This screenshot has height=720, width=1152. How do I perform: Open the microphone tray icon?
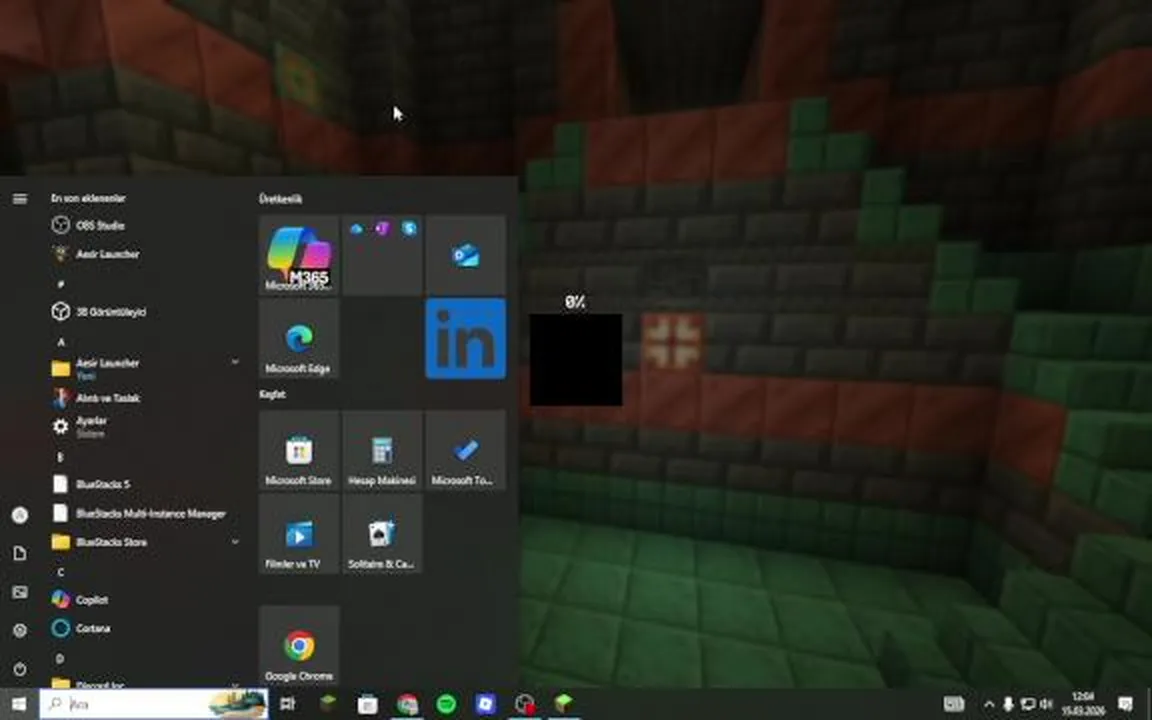(x=1008, y=705)
